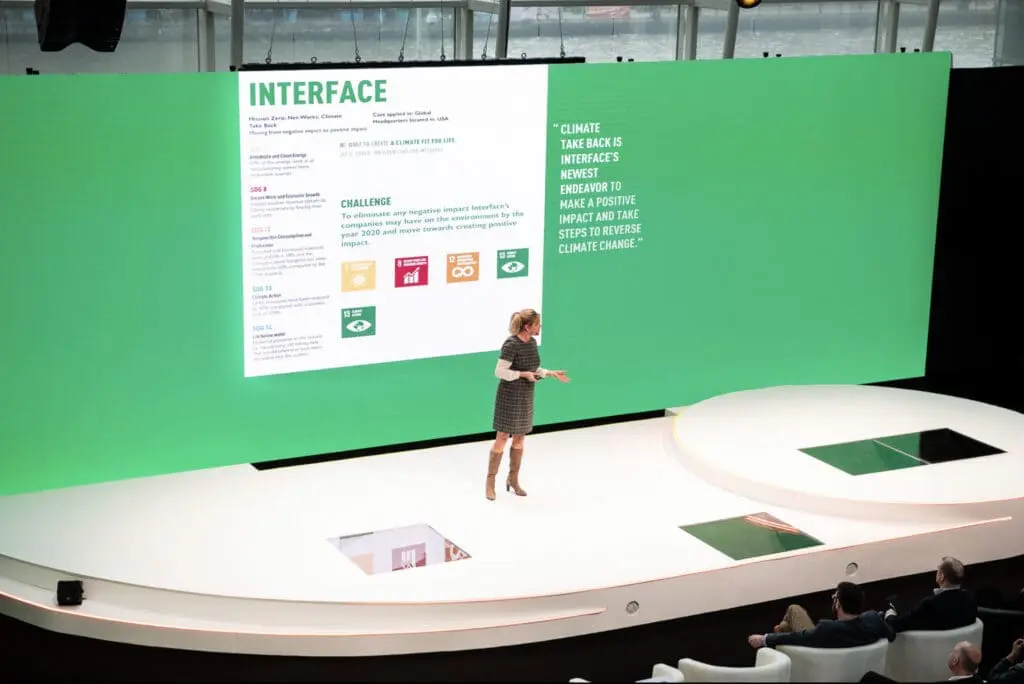
Task: Click the red SDG 8 growth chart icon
Action: pyautogui.click(x=411, y=271)
